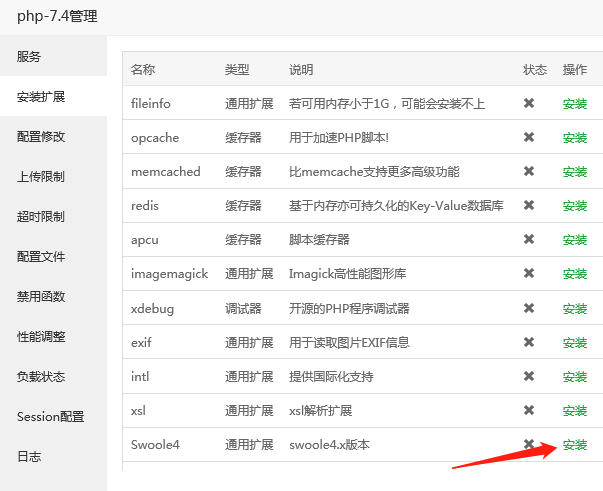Image resolution: width=603 pixels, height=491 pixels.
Task: Click the 操作 column header
Action: click(575, 69)
